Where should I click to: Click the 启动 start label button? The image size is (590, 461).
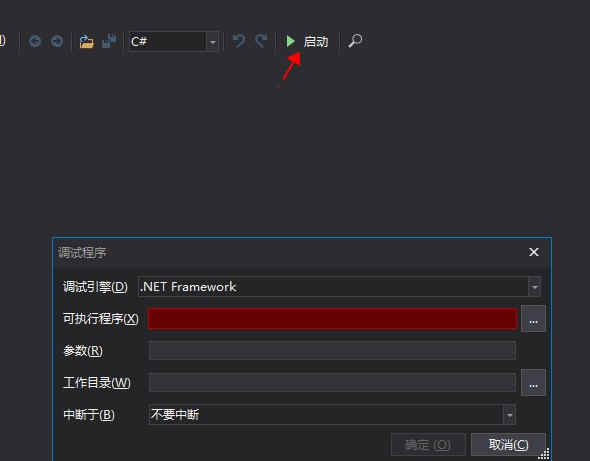316,41
